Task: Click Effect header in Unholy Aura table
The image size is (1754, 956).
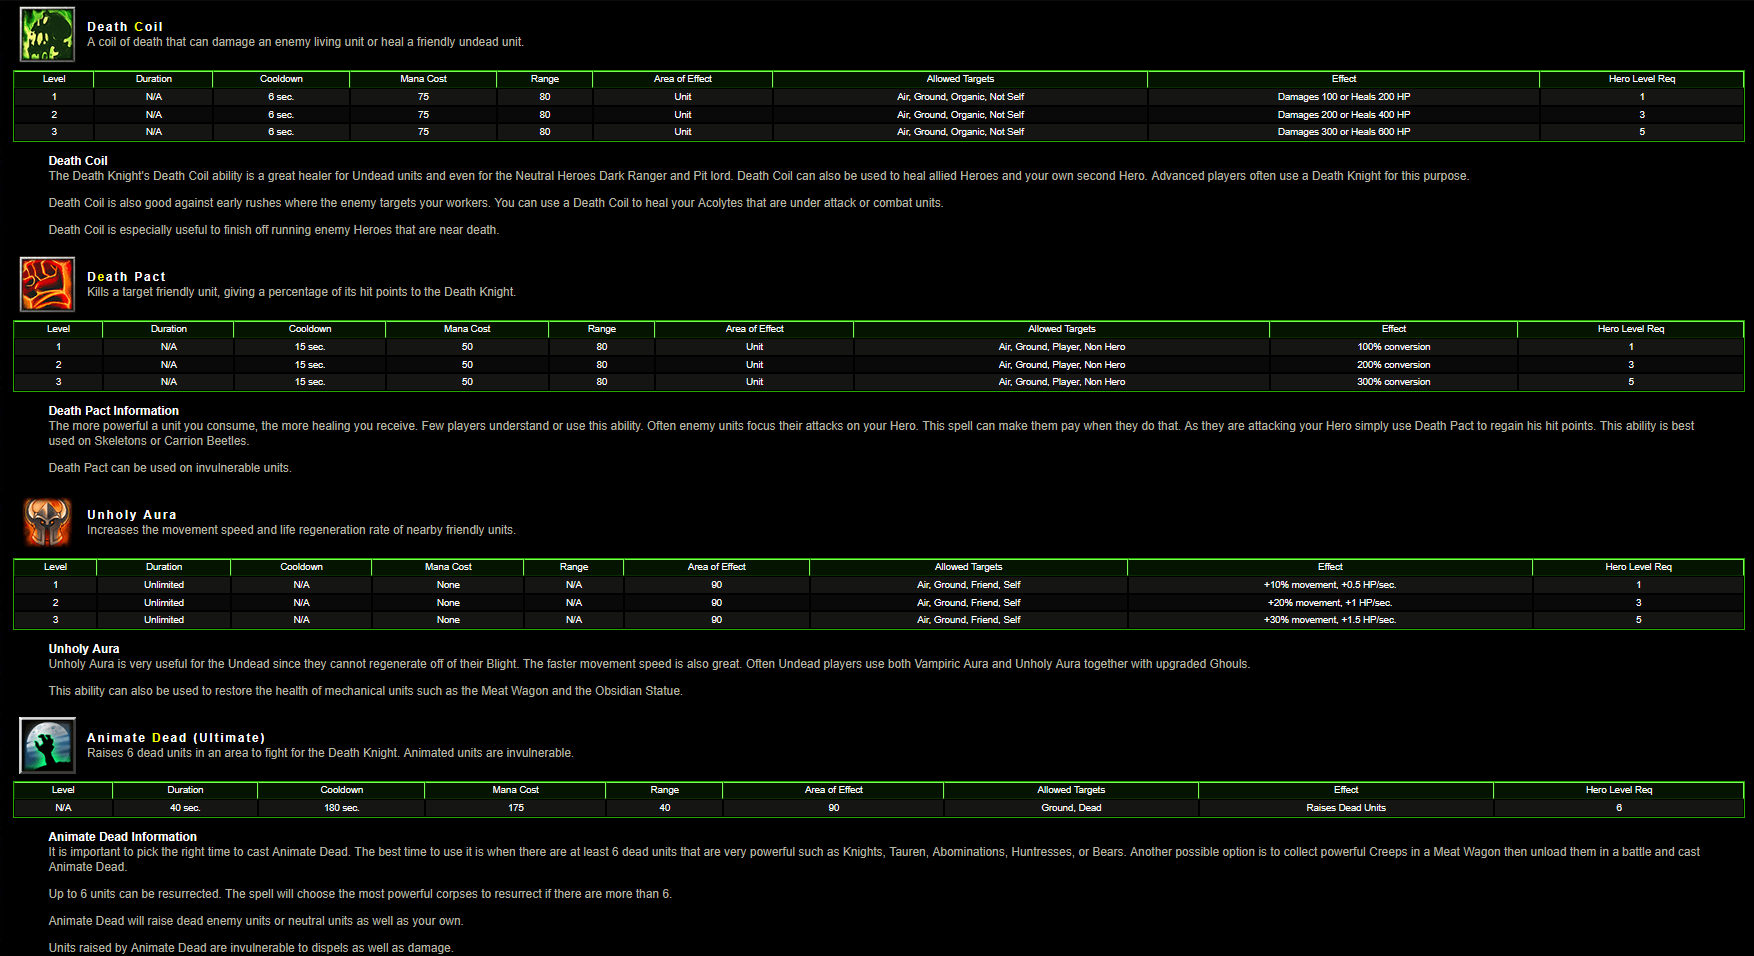Action: [1330, 567]
